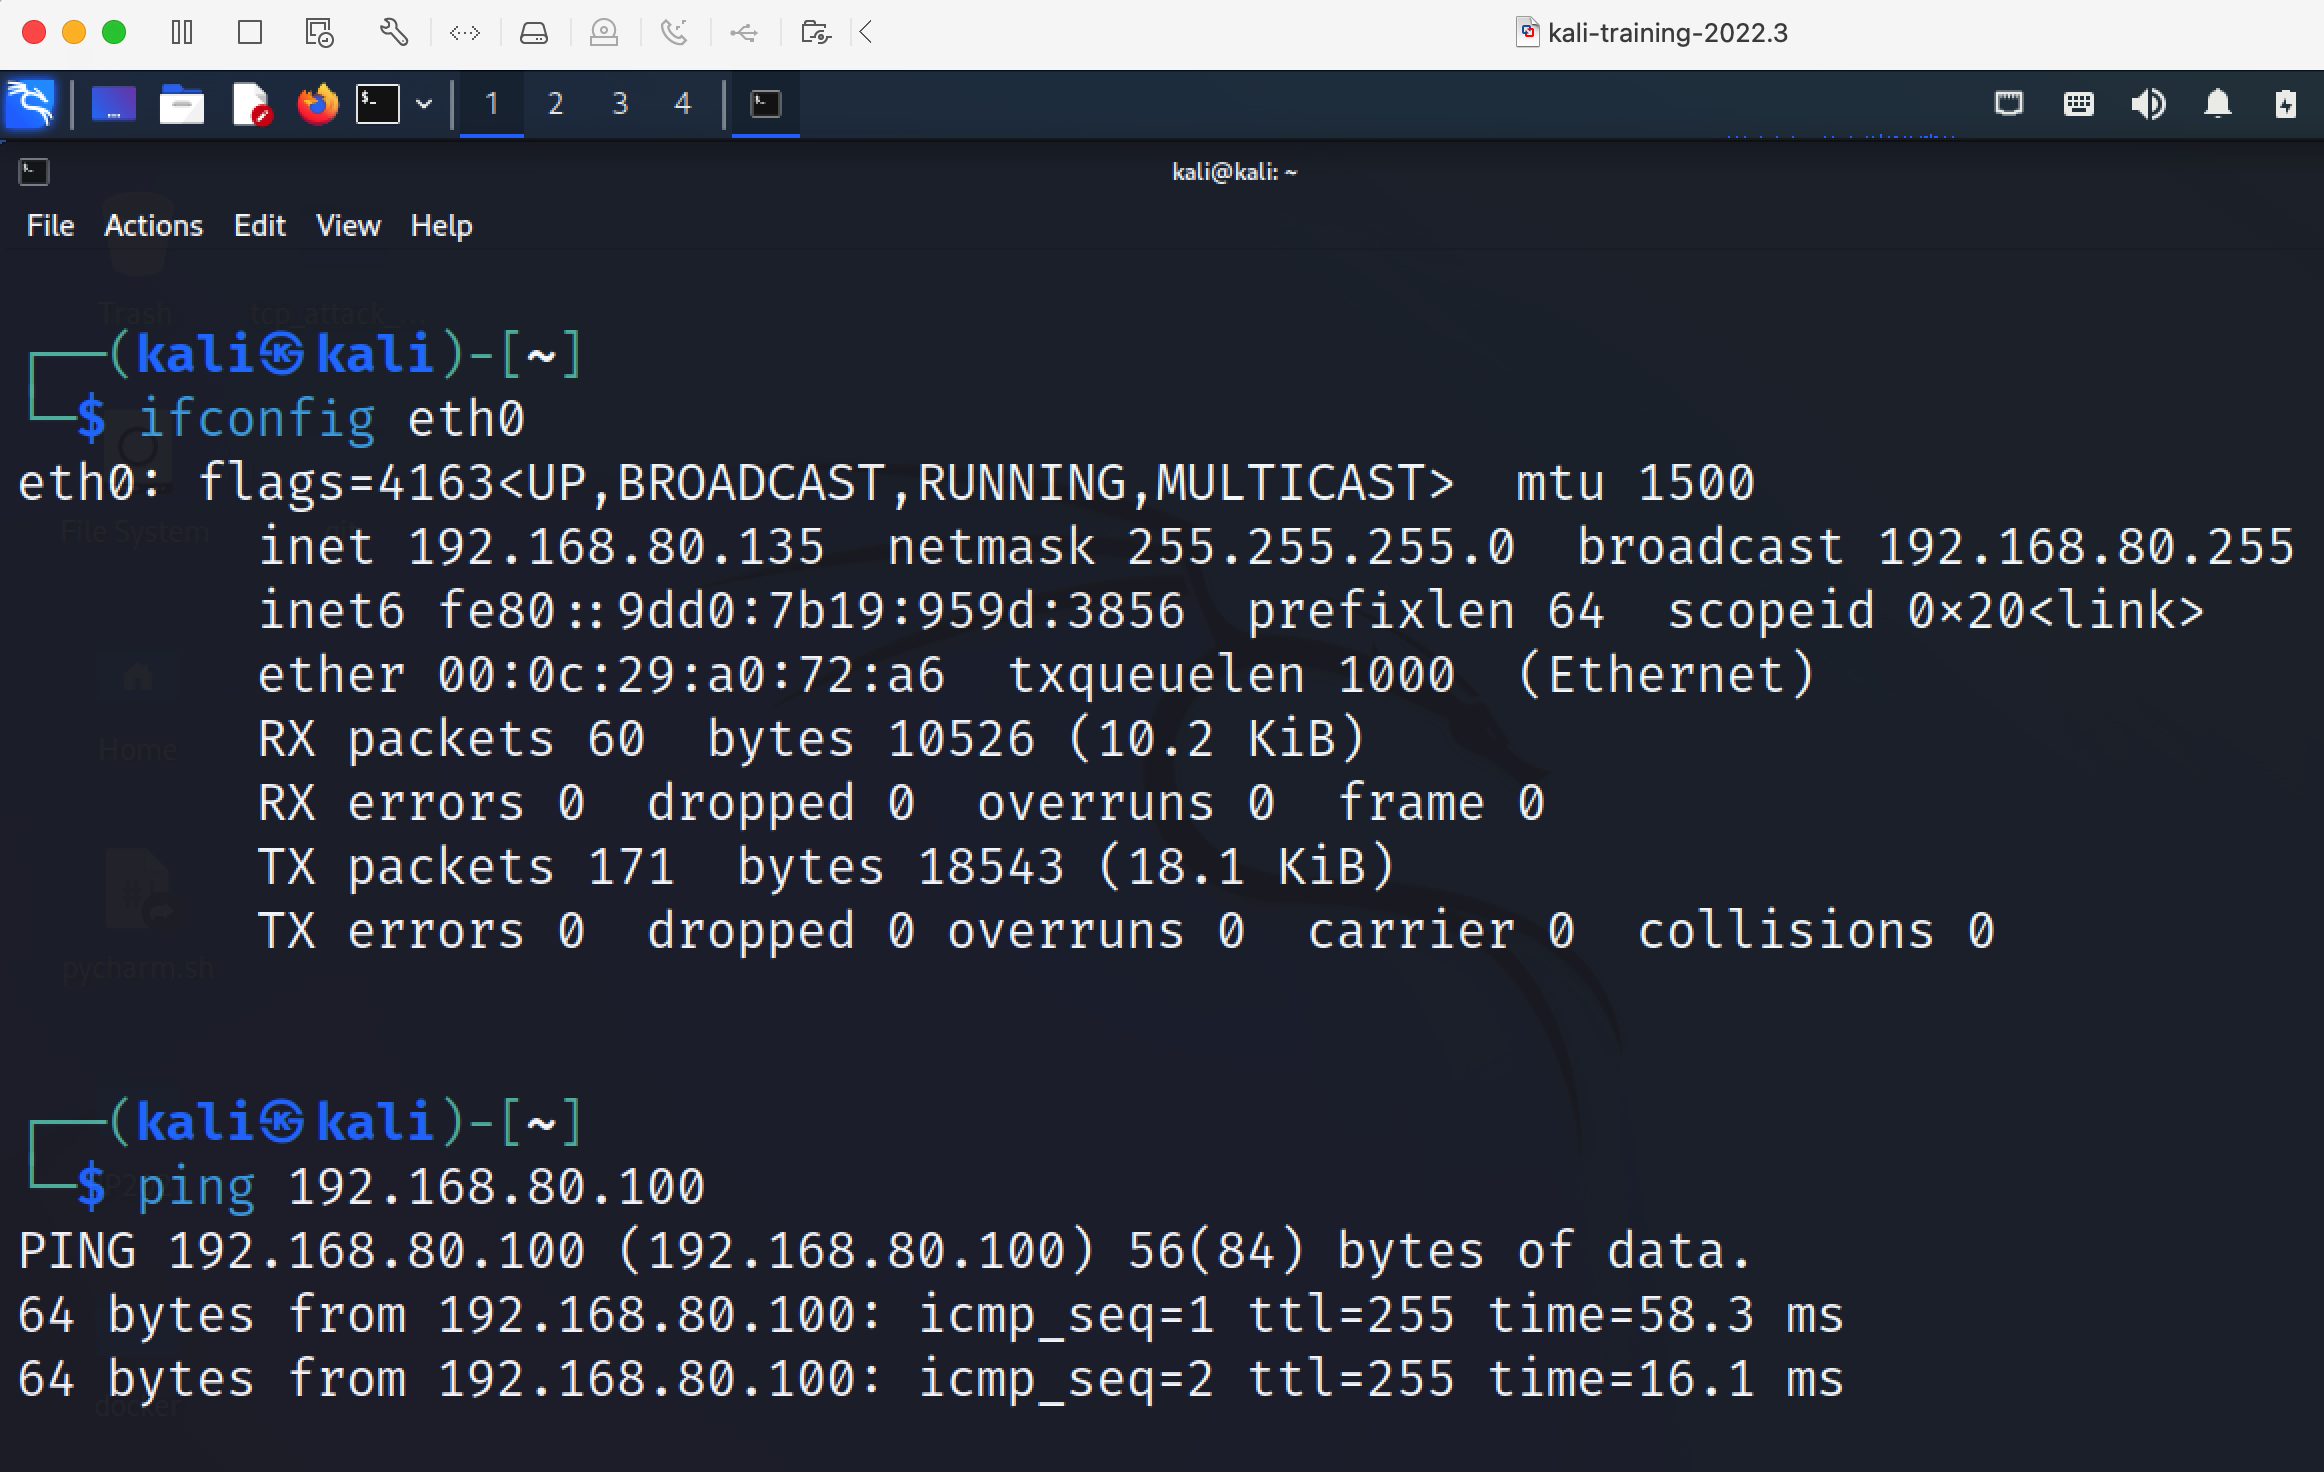The image size is (2324, 1472).
Task: Click the 'ifconfig' command text
Action: 257,420
